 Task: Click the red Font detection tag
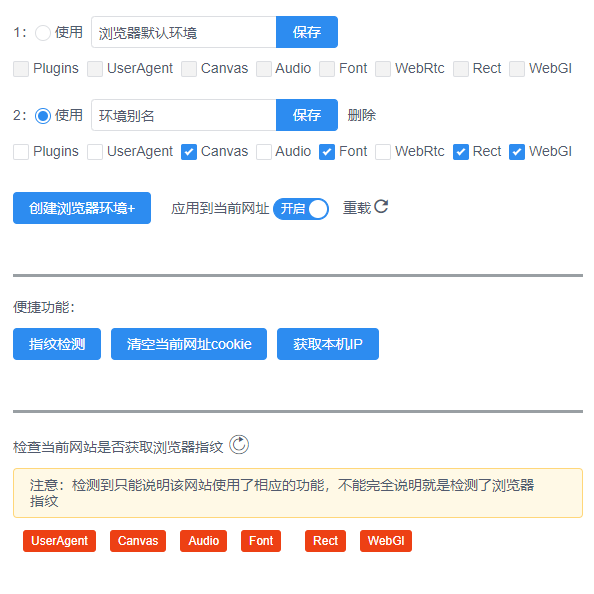(x=261, y=541)
